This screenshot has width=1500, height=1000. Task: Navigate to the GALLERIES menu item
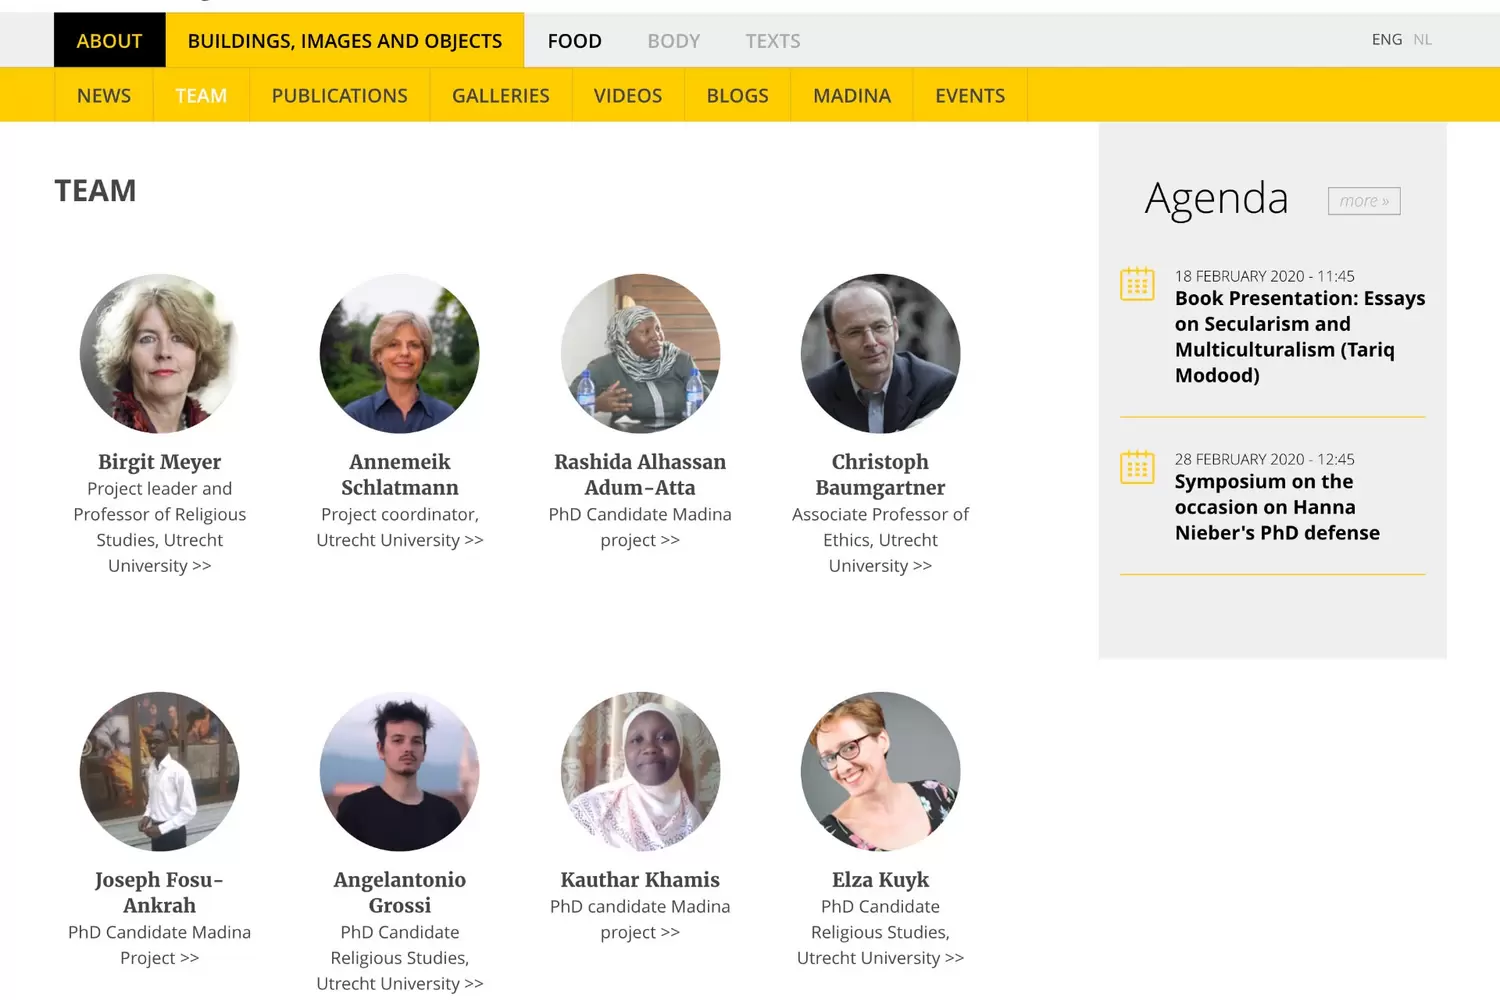(x=501, y=96)
